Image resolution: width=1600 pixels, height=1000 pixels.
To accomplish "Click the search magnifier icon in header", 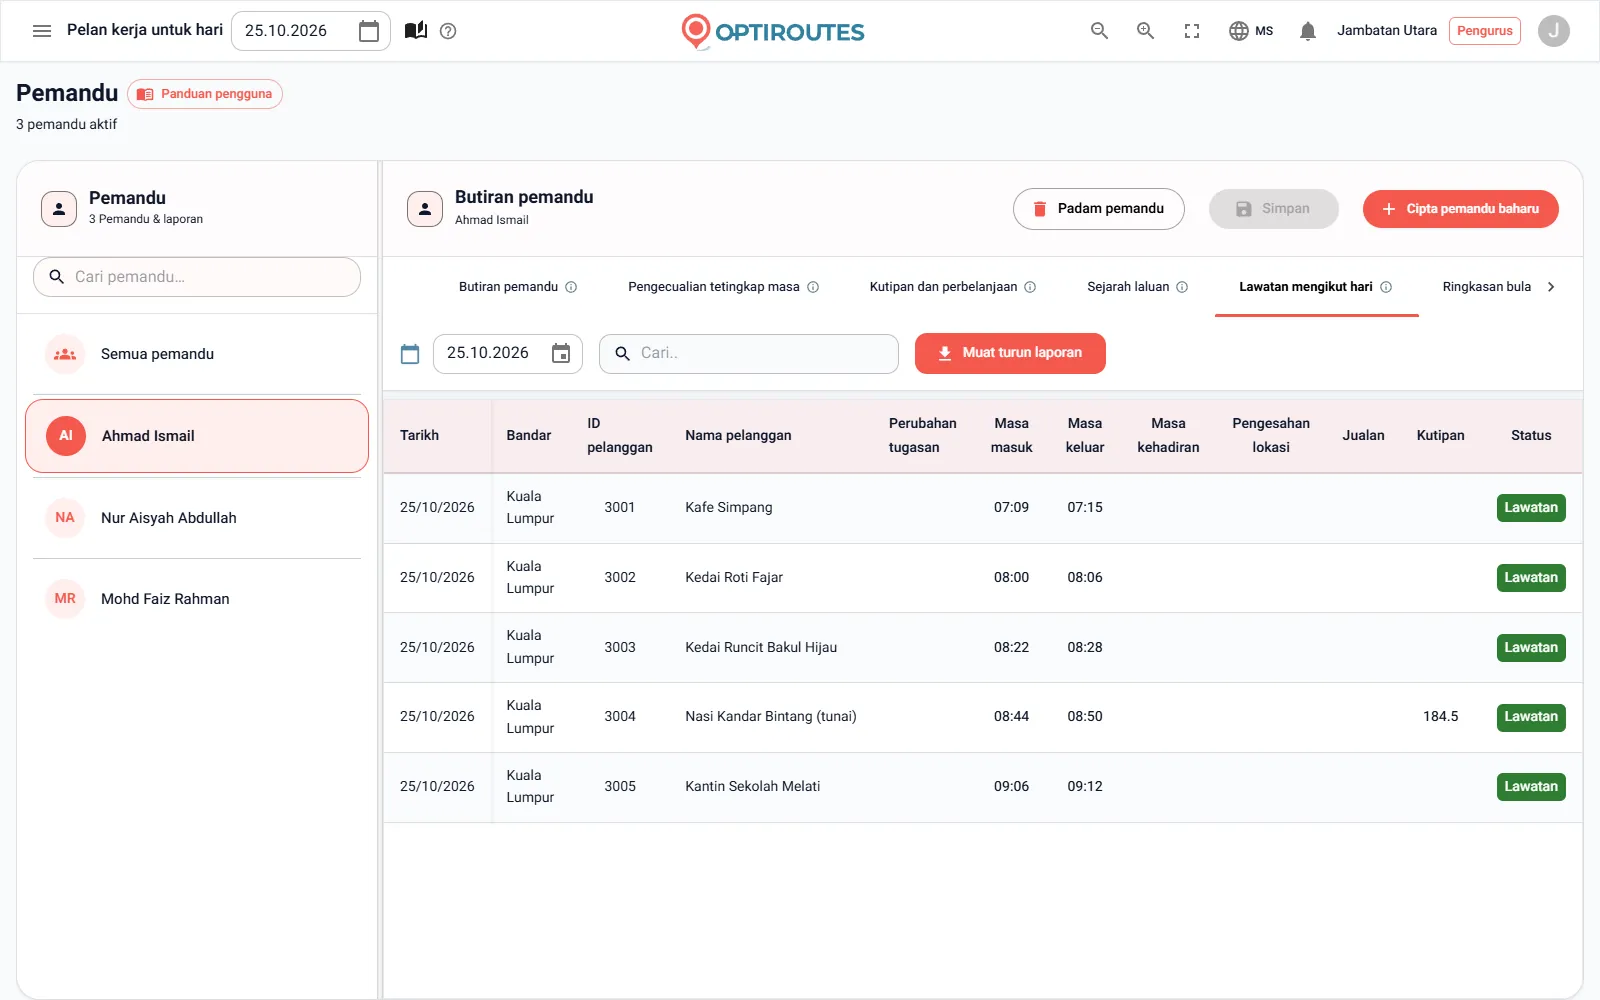I will 1099,31.
